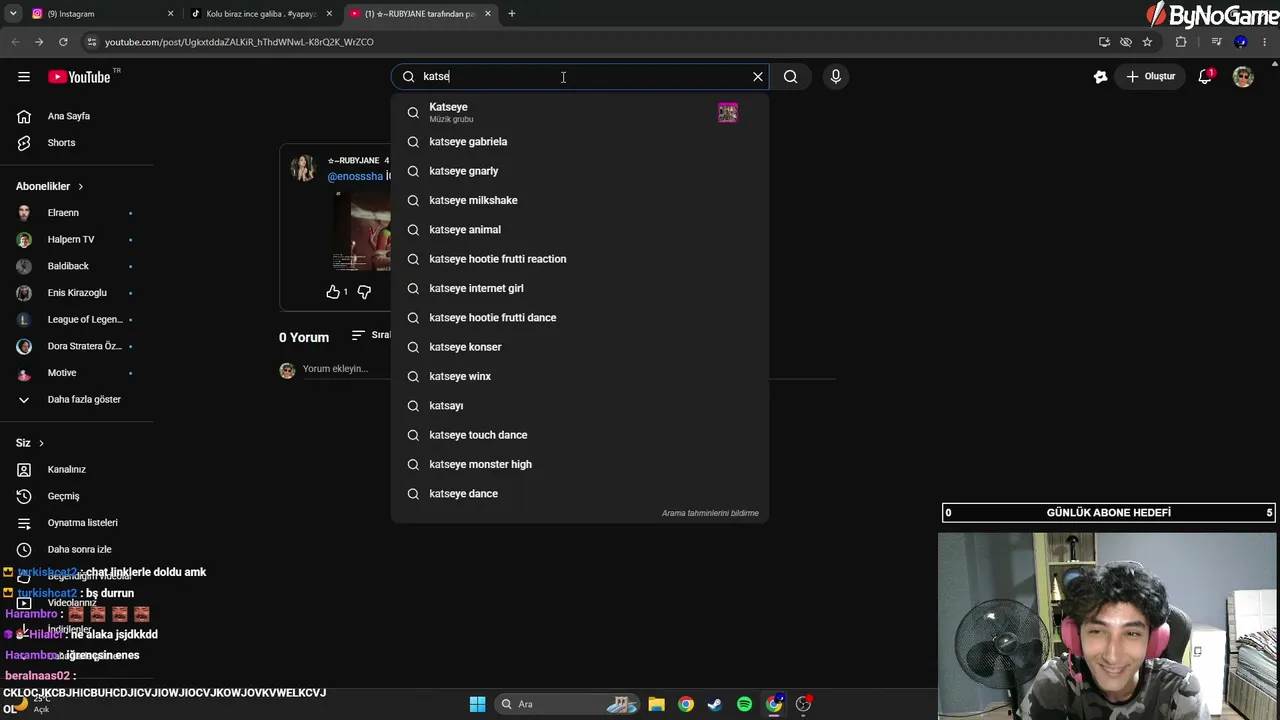Open the post image thumbnail
The width and height of the screenshot is (1280, 720).
pyautogui.click(x=362, y=231)
